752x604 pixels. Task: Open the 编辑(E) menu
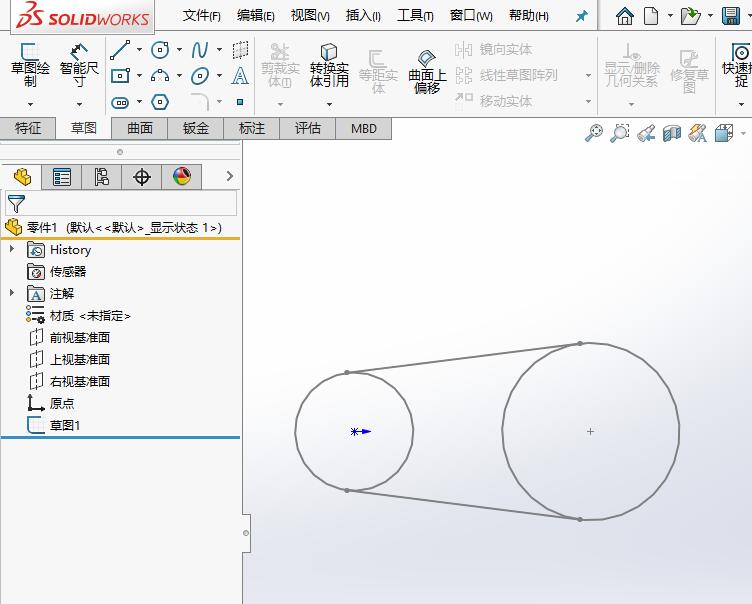256,16
